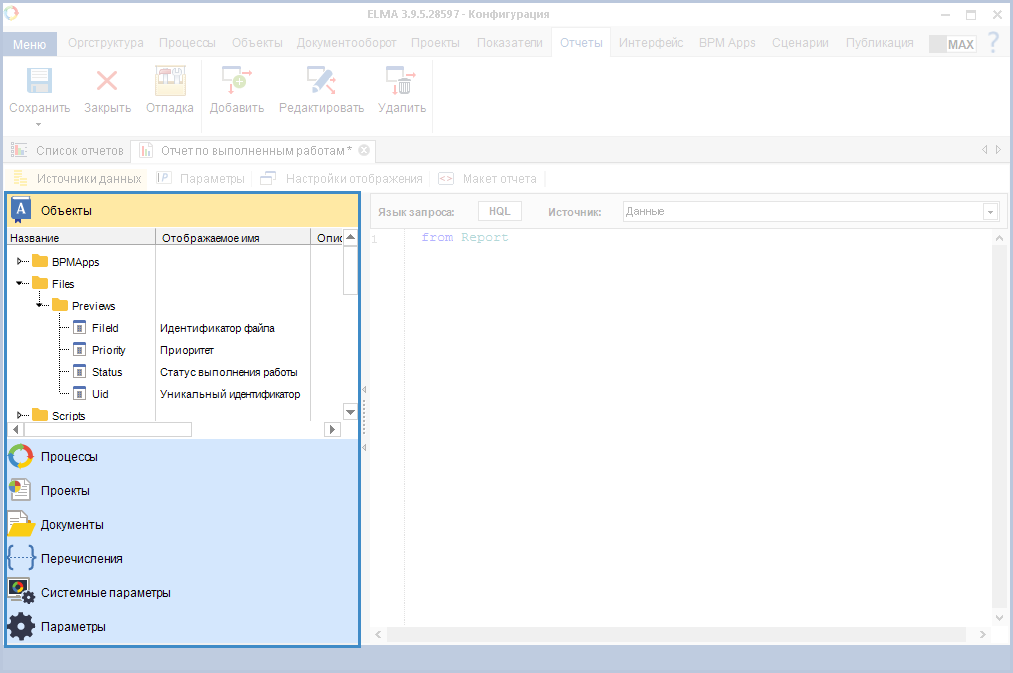Image resolution: width=1013 pixels, height=673 pixels.
Task: Open the dropdown arrow under Save
Action: pyautogui.click(x=39, y=125)
